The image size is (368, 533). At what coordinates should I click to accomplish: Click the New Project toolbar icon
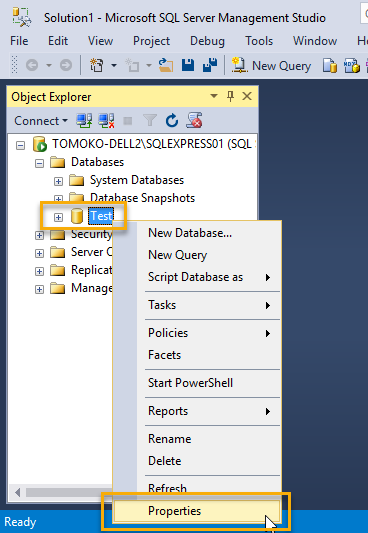(97, 65)
